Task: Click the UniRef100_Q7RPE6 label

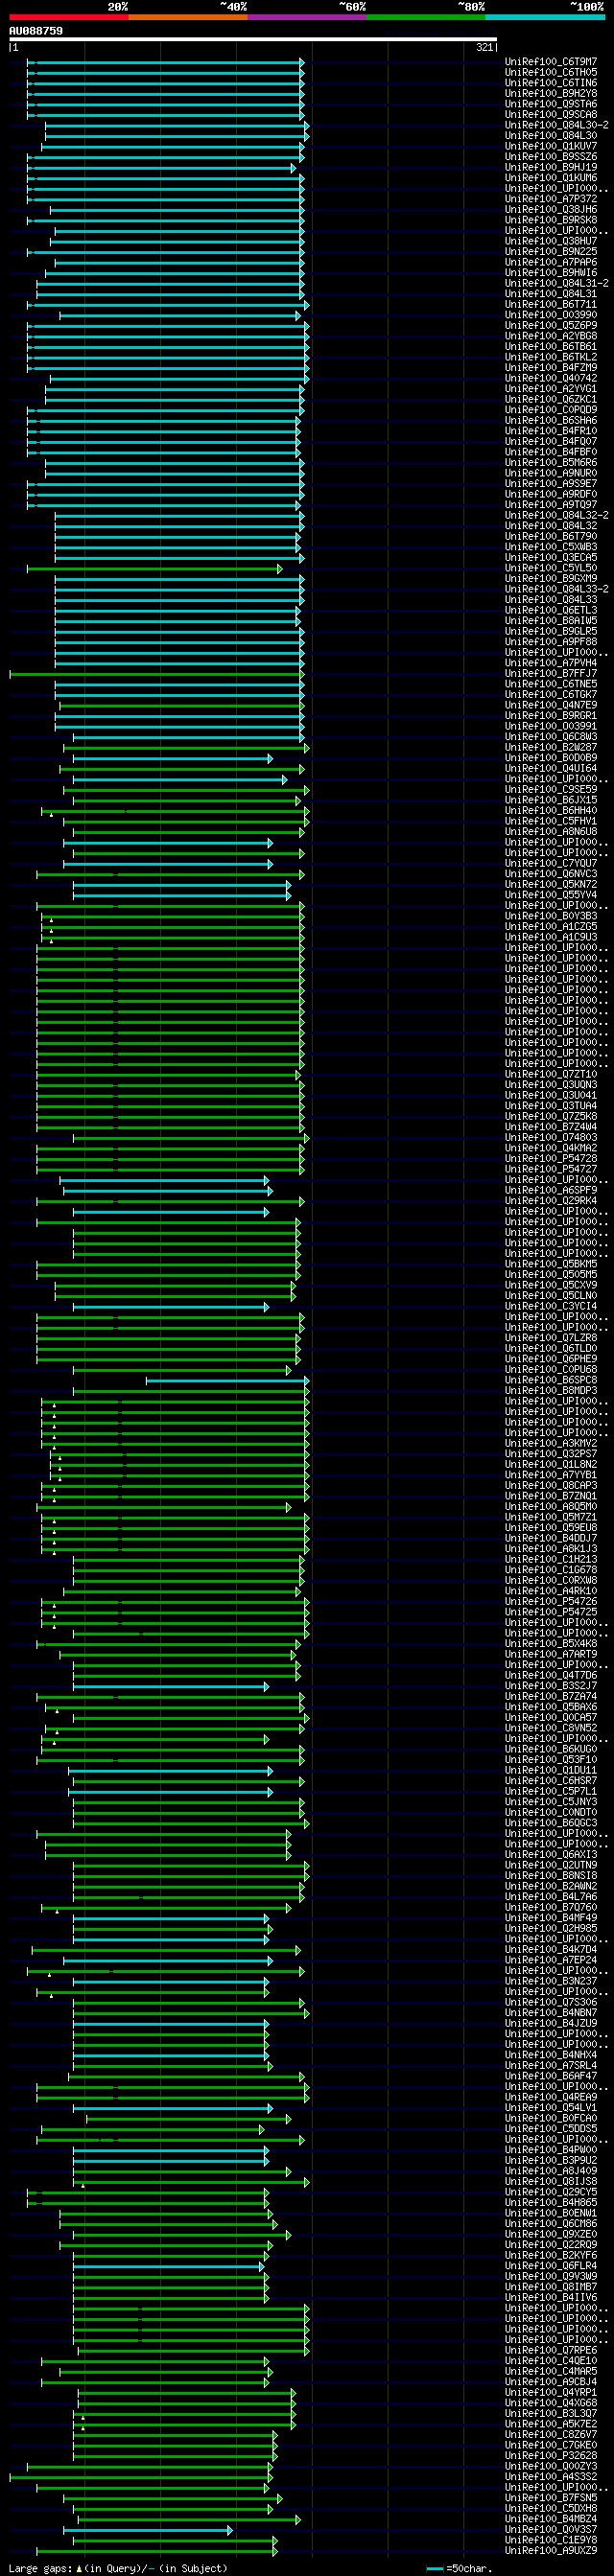Action: click(551, 2350)
